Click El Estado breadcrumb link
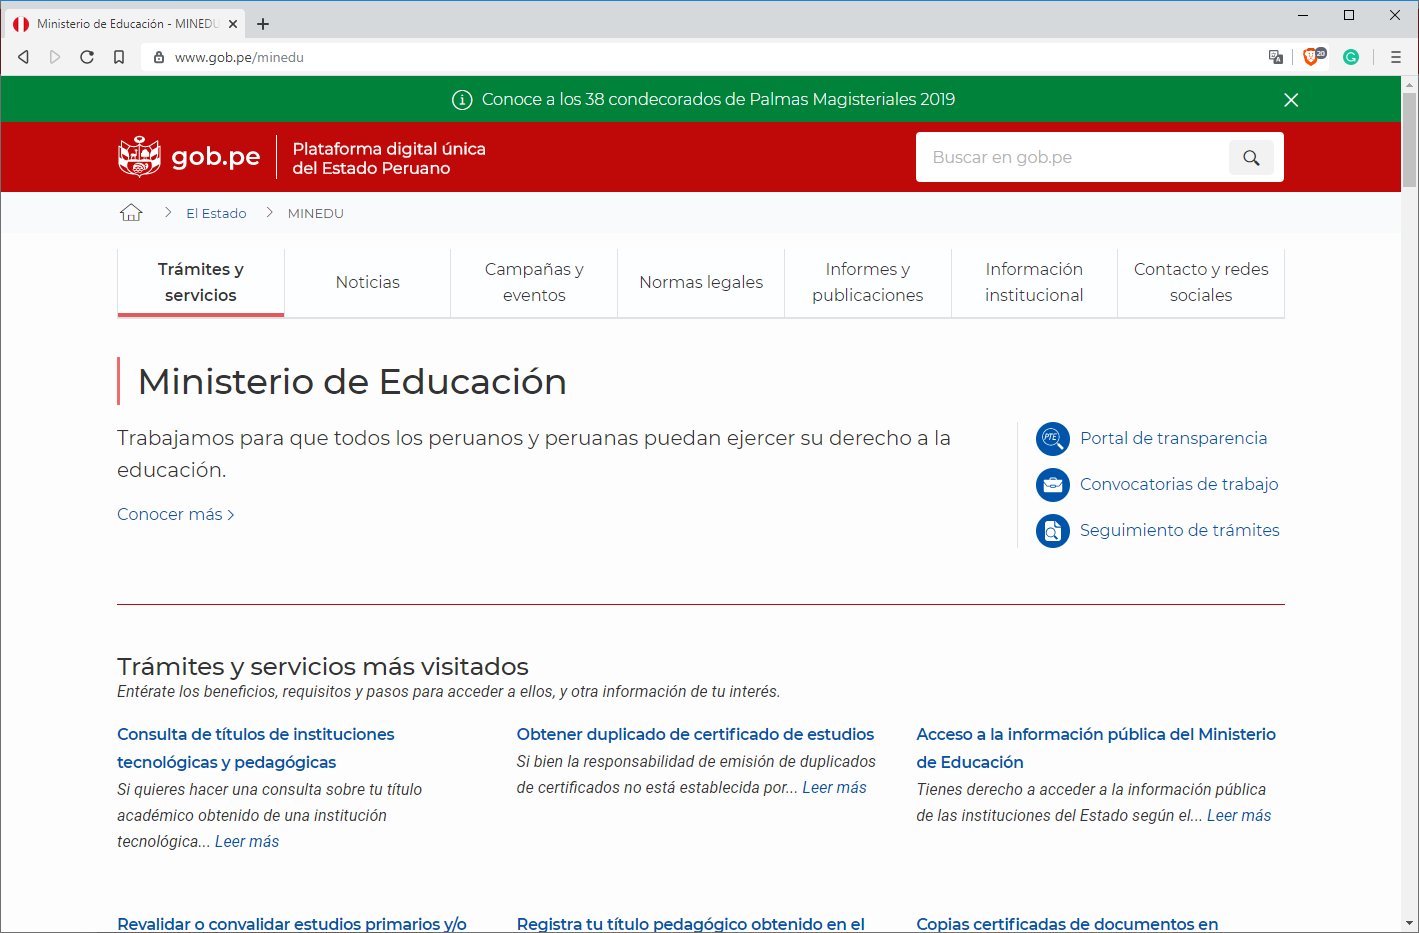 point(216,213)
